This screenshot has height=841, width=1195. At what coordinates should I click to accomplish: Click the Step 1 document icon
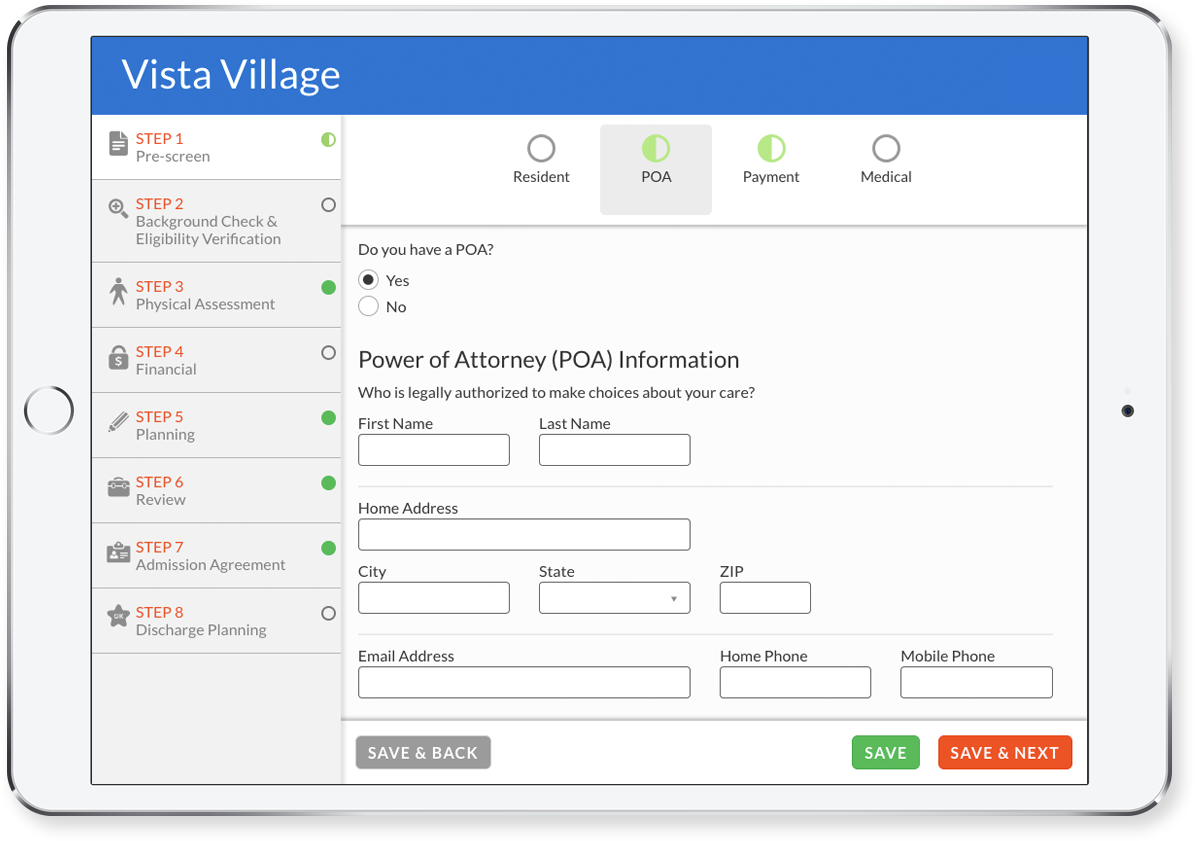(x=118, y=143)
